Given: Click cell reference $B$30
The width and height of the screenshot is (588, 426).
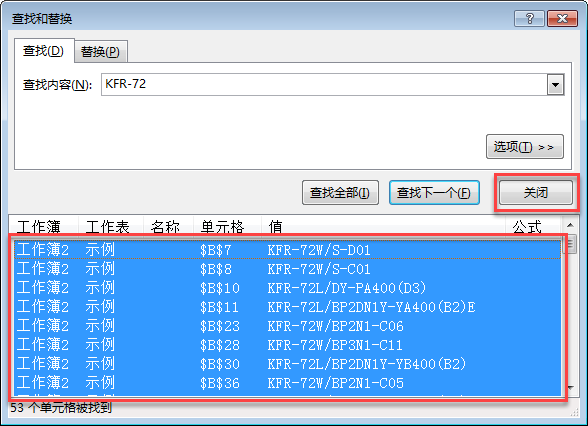Looking at the screenshot, I should (219, 364).
